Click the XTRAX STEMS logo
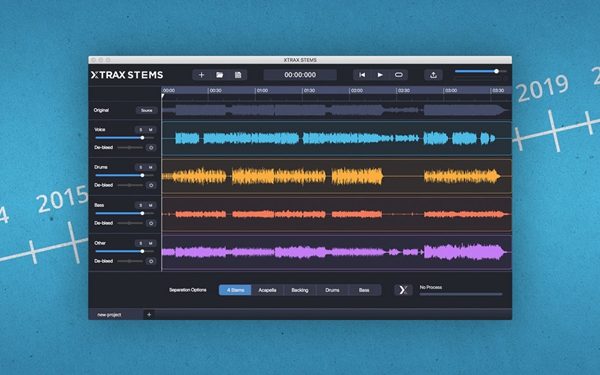 coord(127,75)
